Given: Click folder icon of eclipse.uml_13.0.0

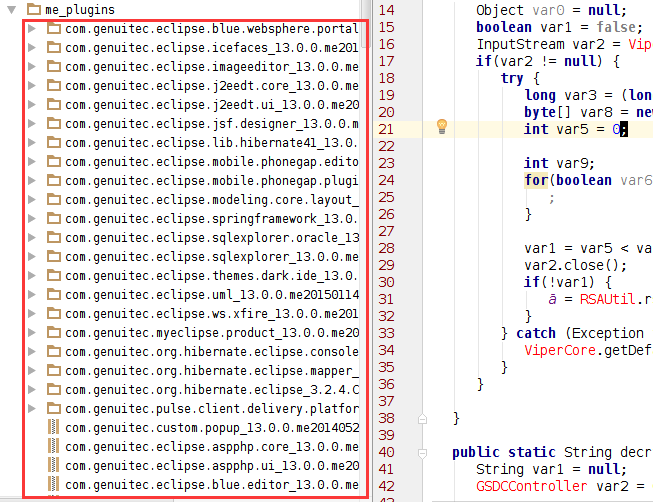Looking at the screenshot, I should click(54, 294).
